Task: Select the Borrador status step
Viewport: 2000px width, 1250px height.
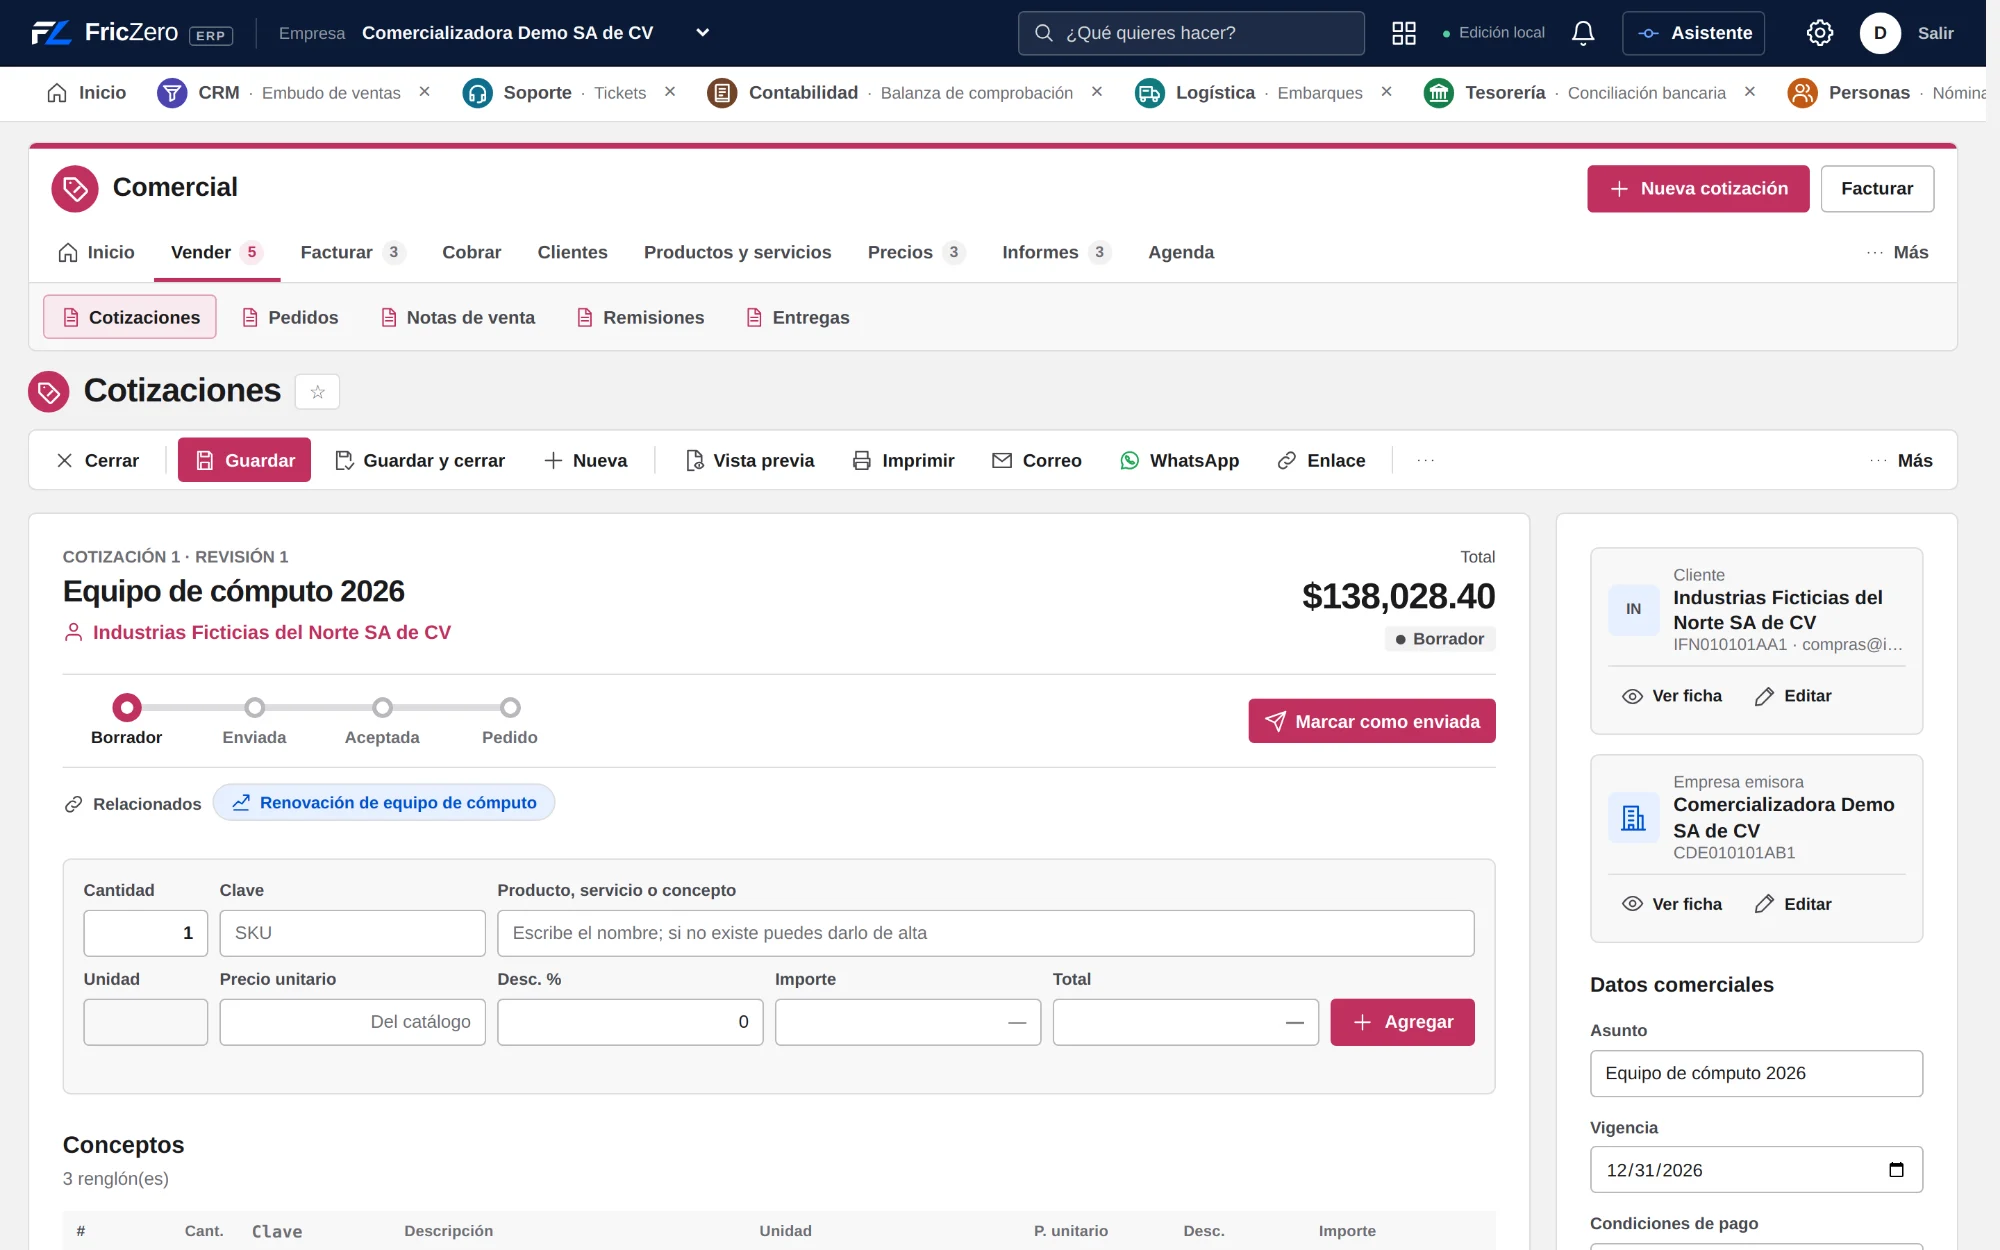Action: tap(126, 720)
